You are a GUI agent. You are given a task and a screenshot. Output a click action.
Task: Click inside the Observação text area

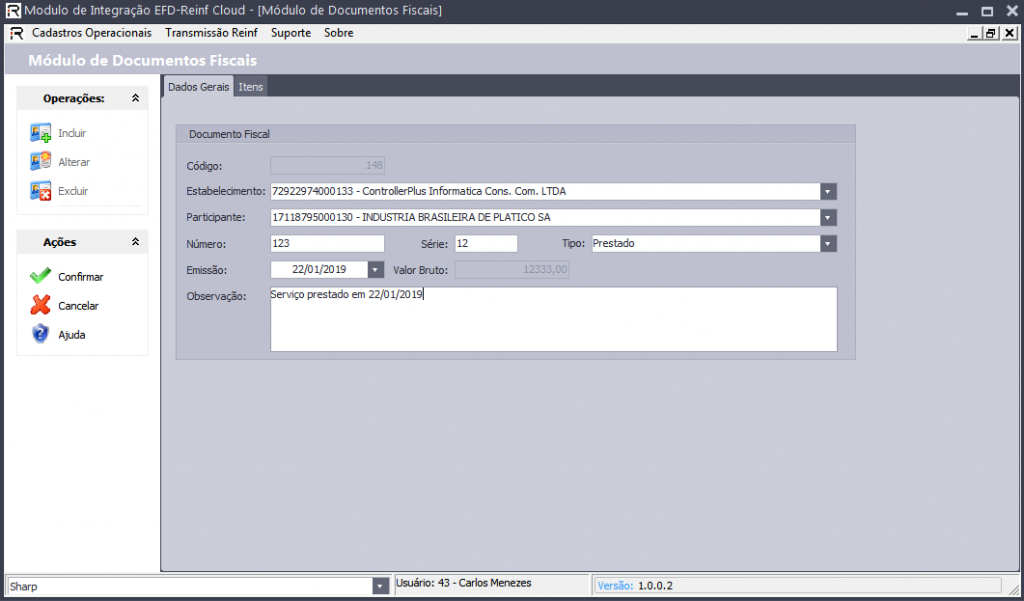pos(553,319)
